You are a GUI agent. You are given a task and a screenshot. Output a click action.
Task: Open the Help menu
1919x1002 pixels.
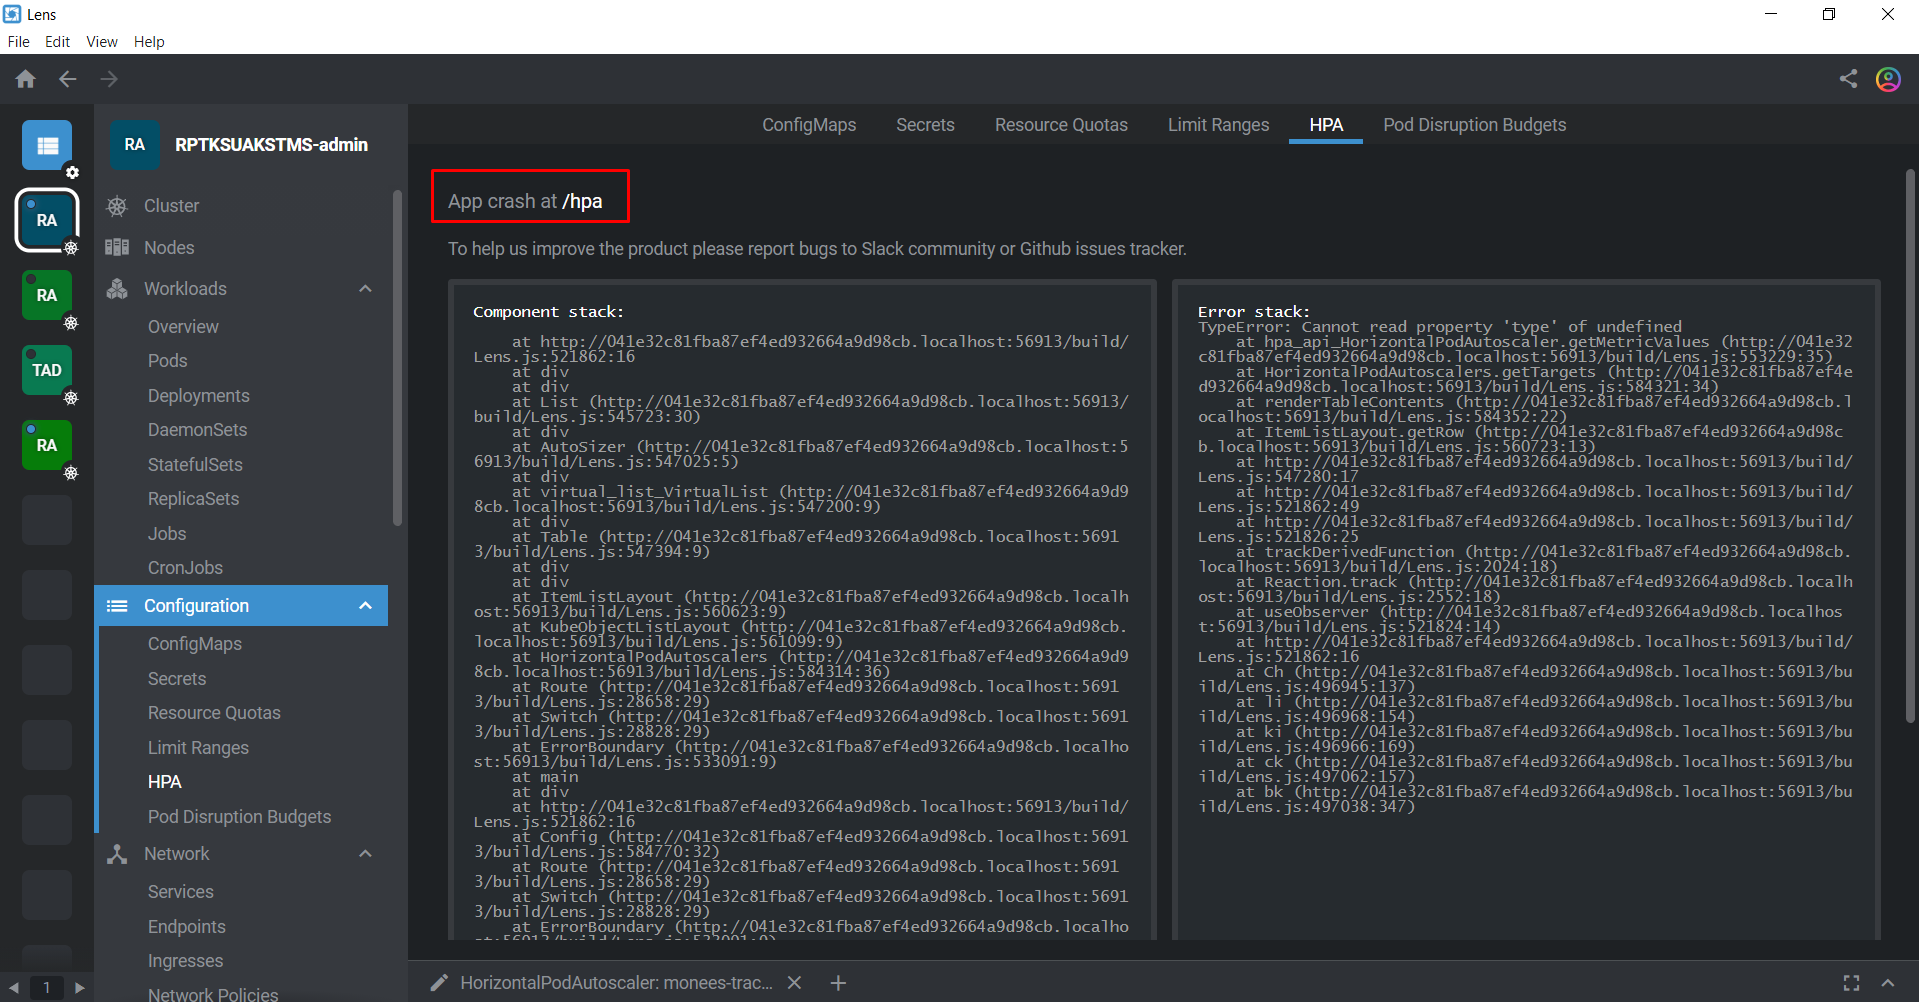(x=149, y=41)
